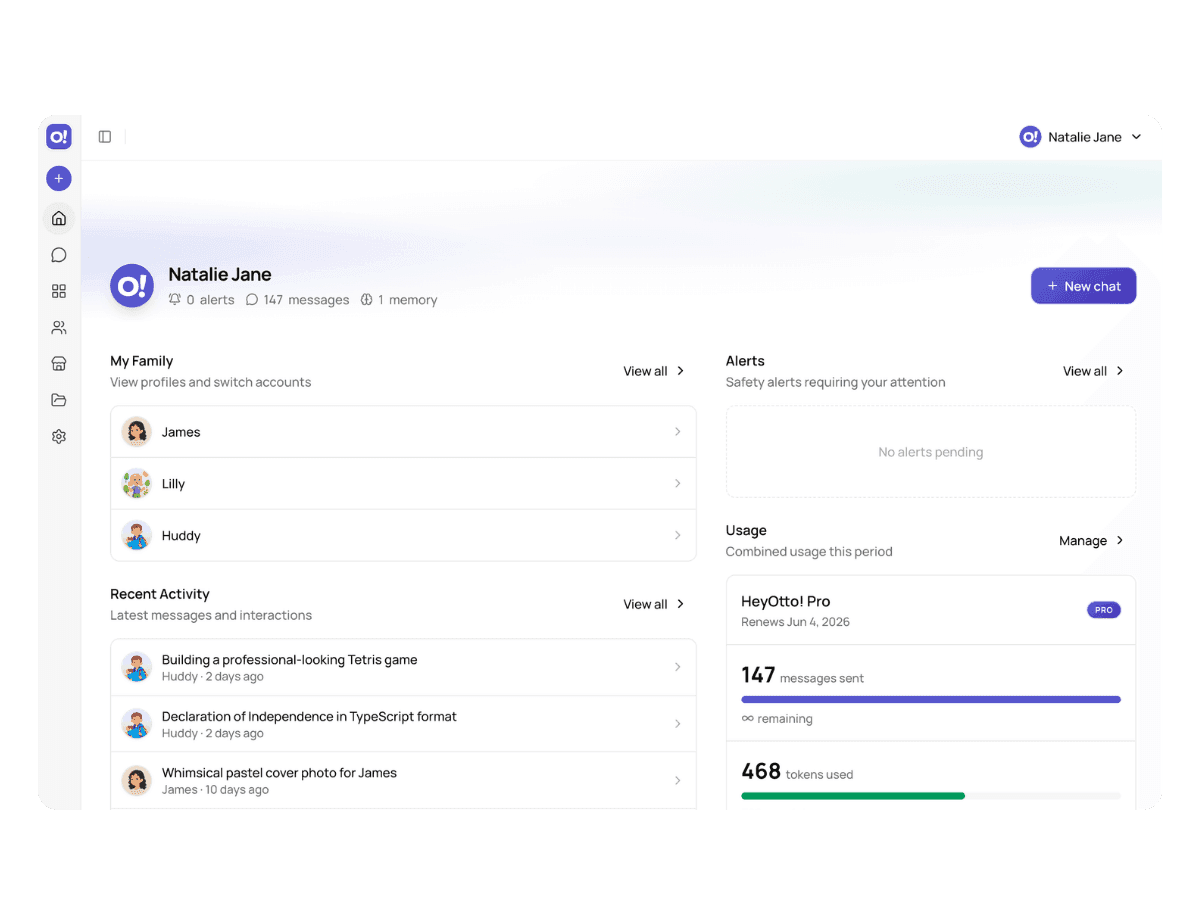
Task: Click the "HeyOtto! Pro" plan title
Action: 786,602
